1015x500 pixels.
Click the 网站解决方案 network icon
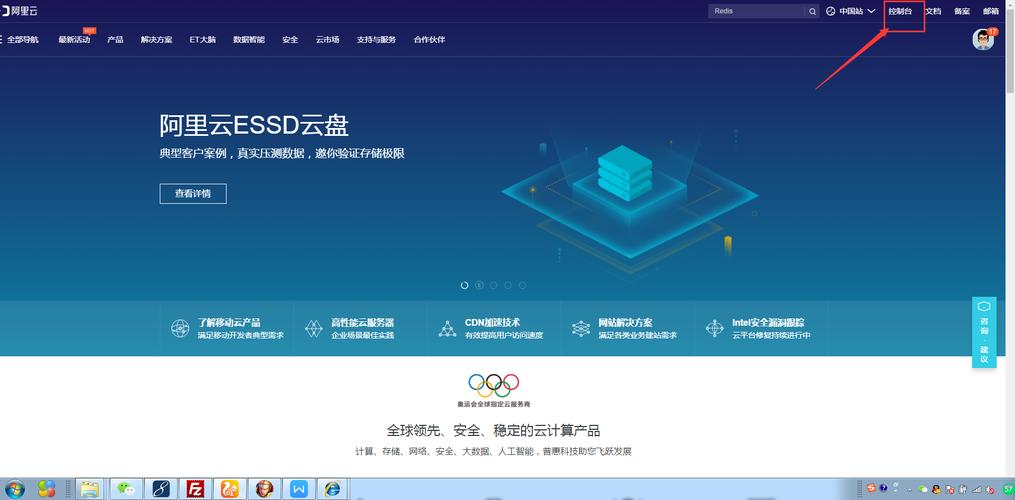tap(581, 328)
